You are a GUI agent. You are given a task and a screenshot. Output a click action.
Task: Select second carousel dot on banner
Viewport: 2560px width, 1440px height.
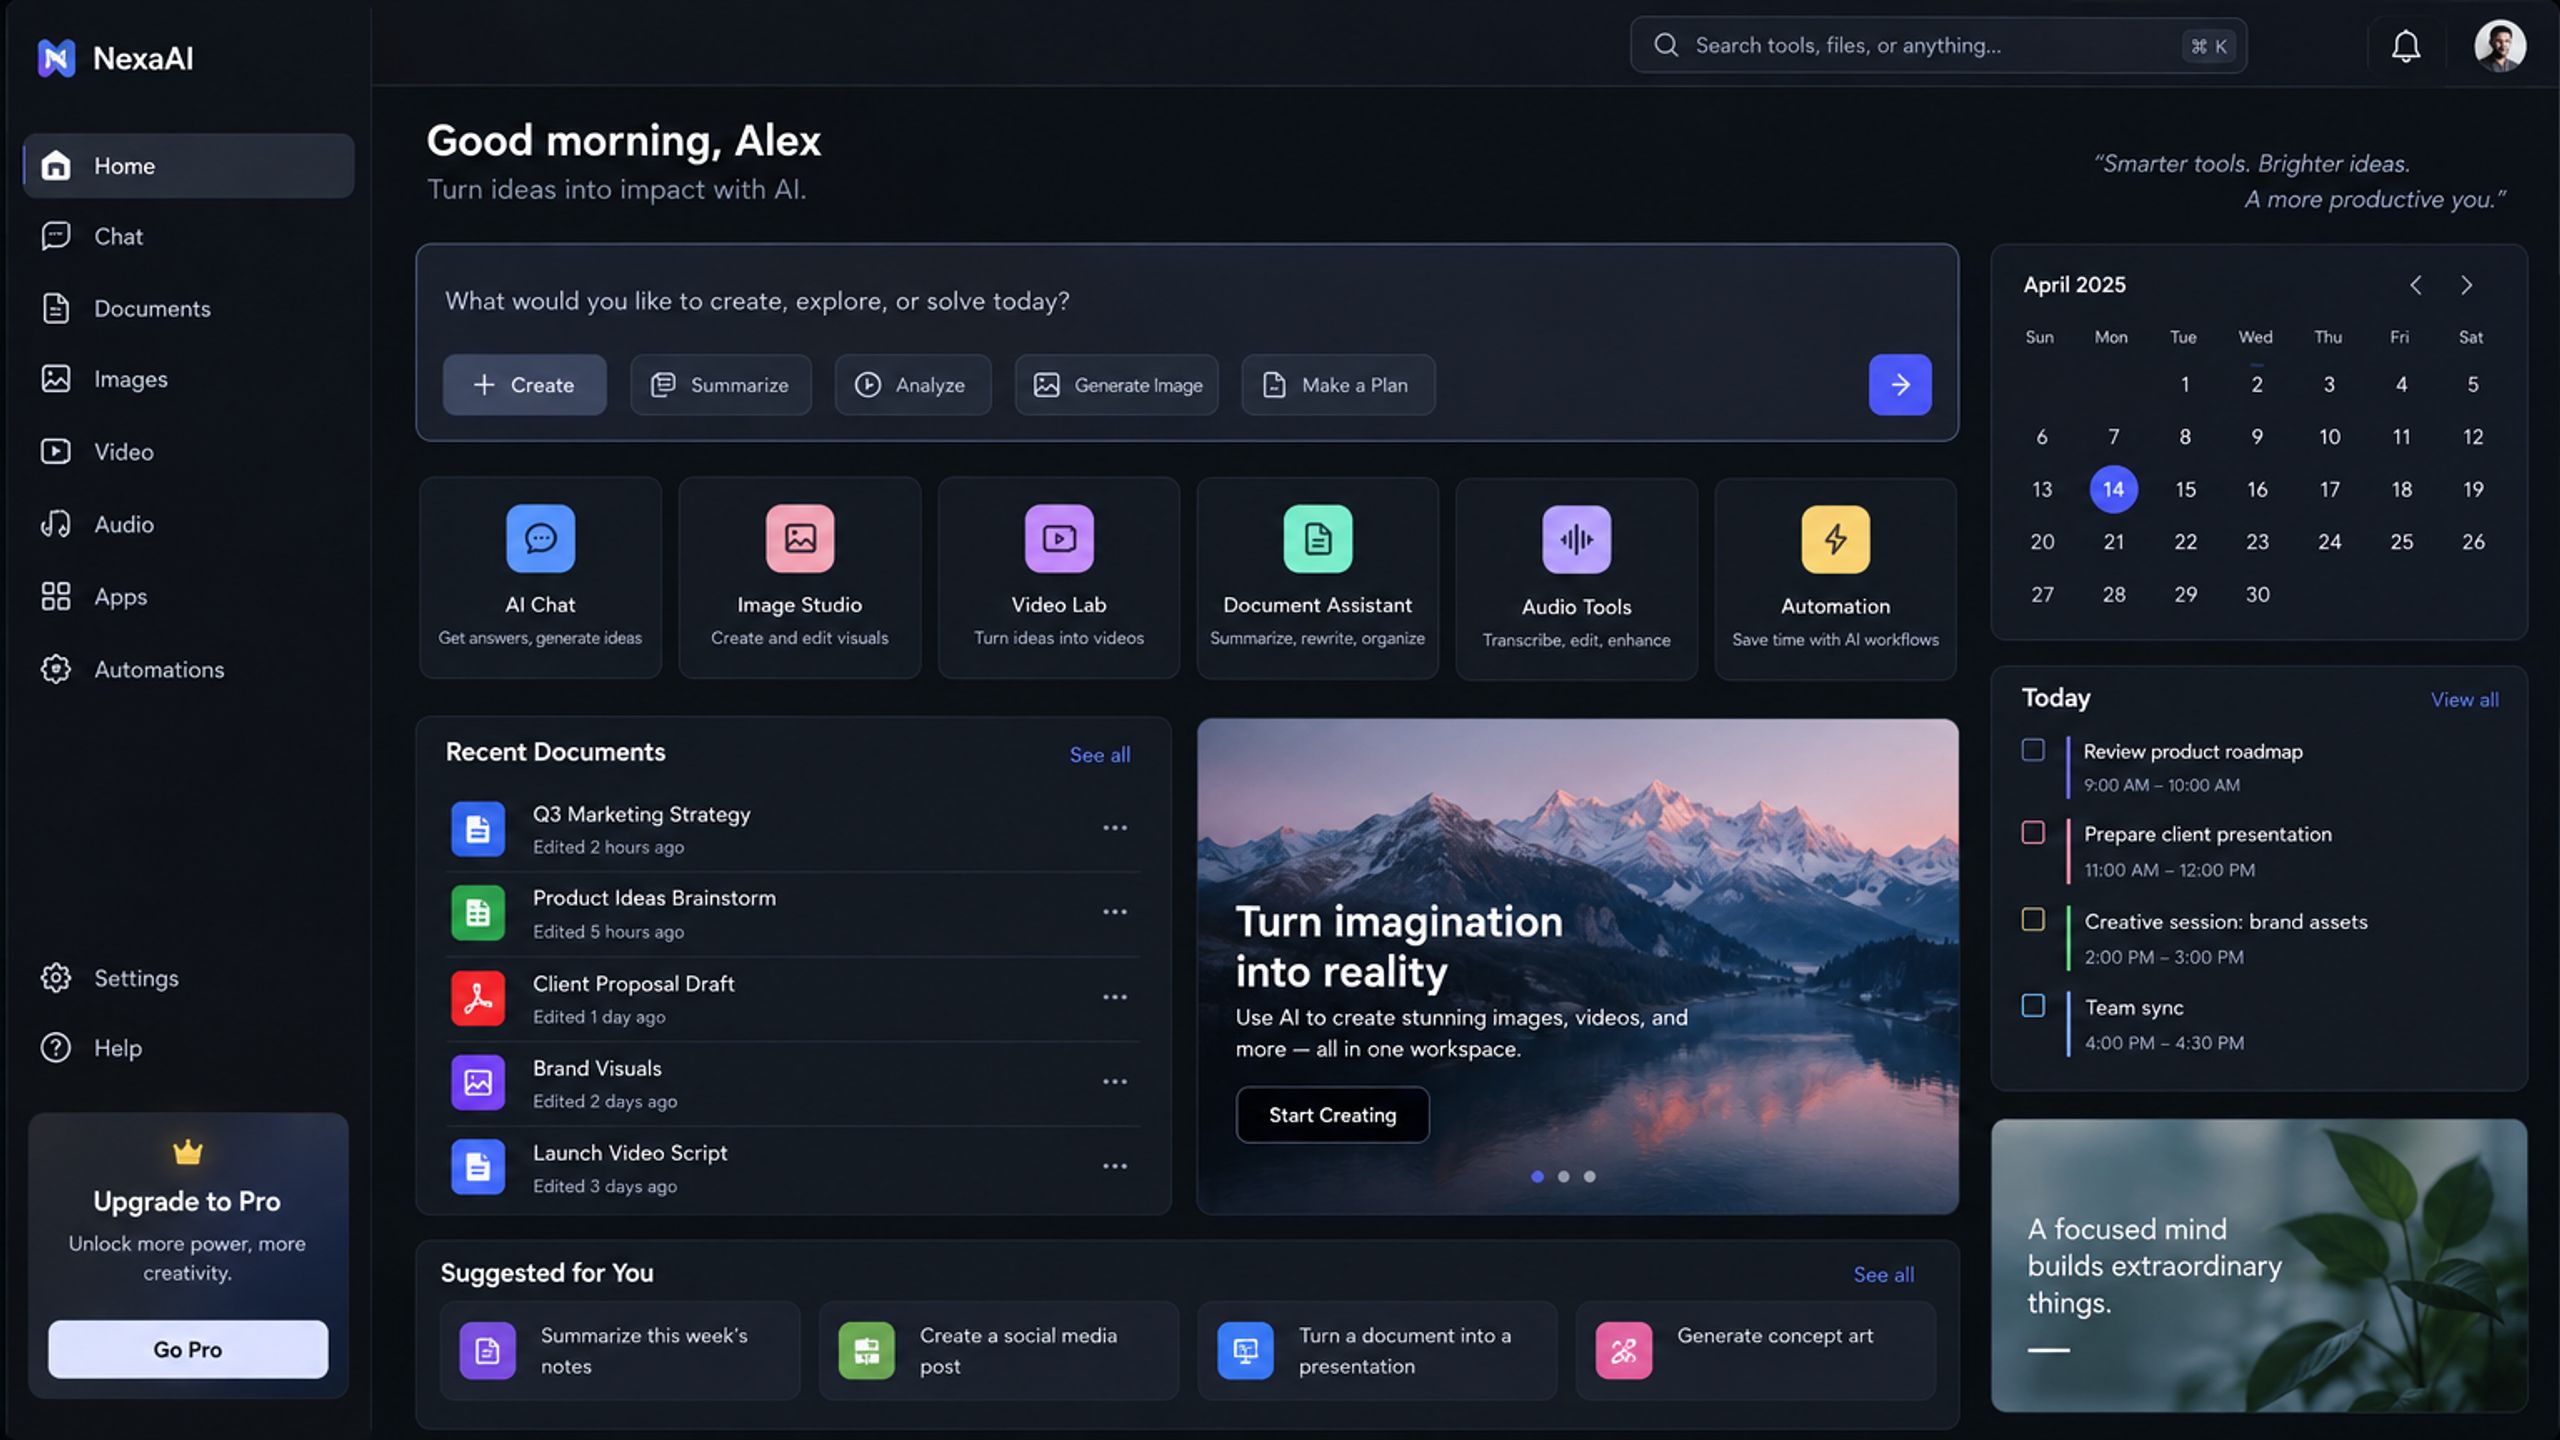click(1563, 1177)
